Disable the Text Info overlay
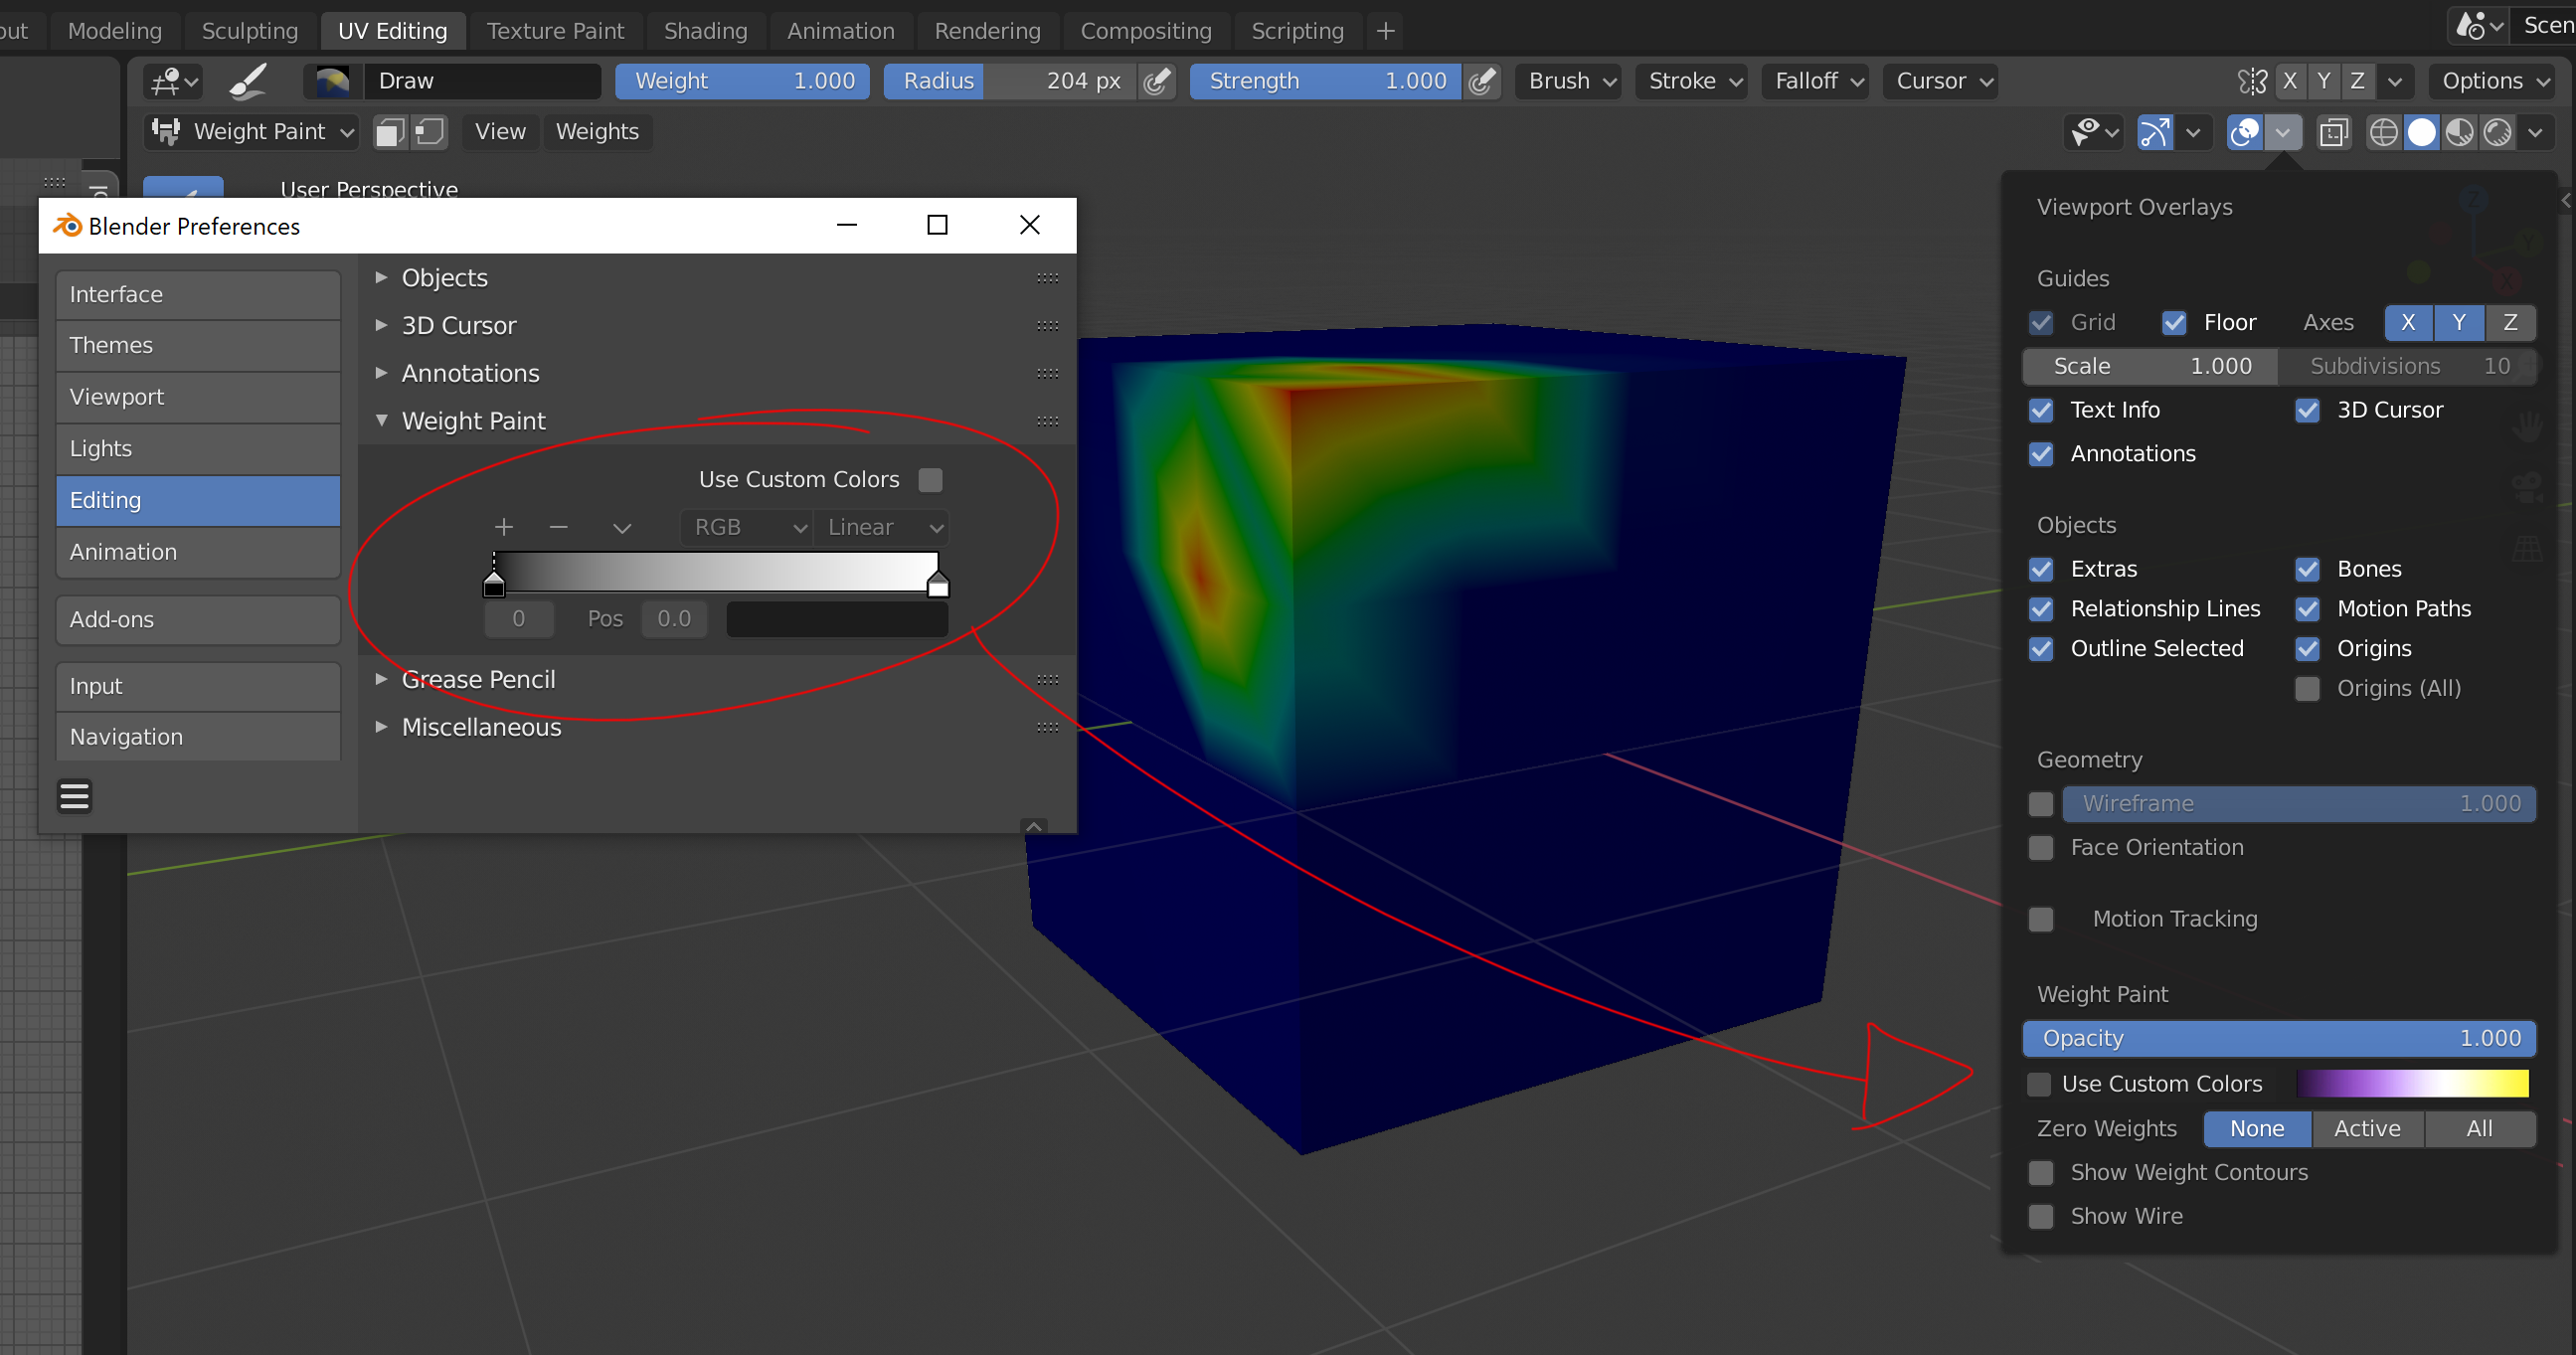Screen dimensions: 2576x1355 2041,410
